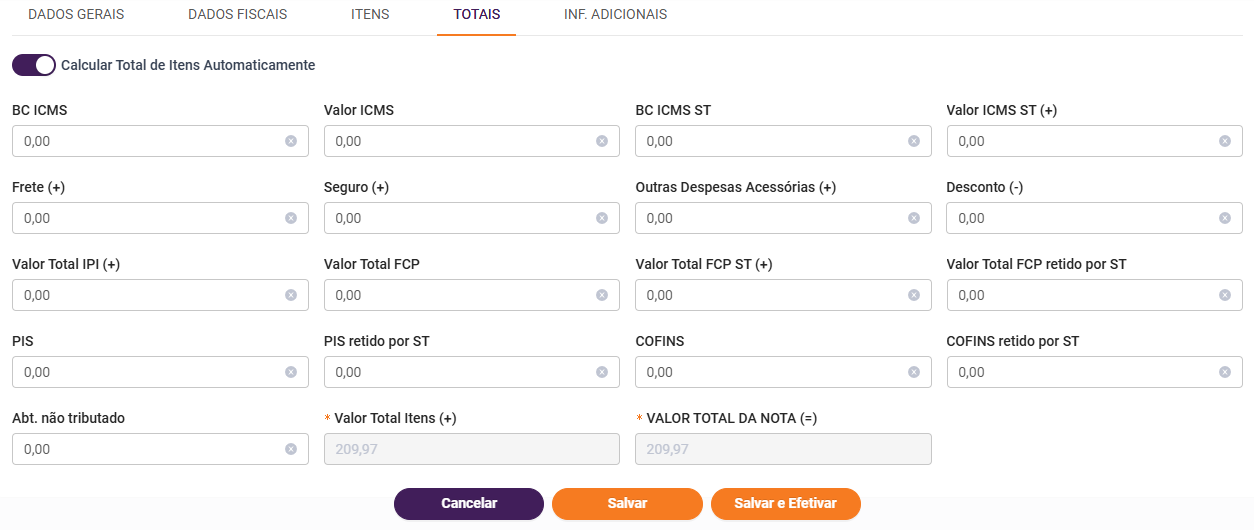The width and height of the screenshot is (1254, 530).
Task: Click Salvar e Efetivar button
Action: click(x=786, y=504)
